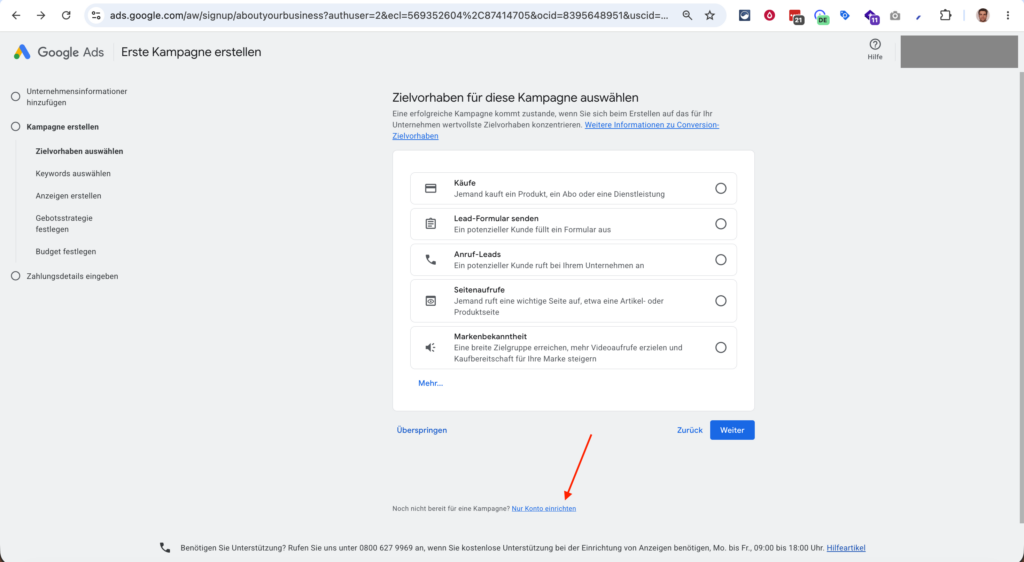
Task: Open Hilfe question mark icon
Action: pos(875,44)
